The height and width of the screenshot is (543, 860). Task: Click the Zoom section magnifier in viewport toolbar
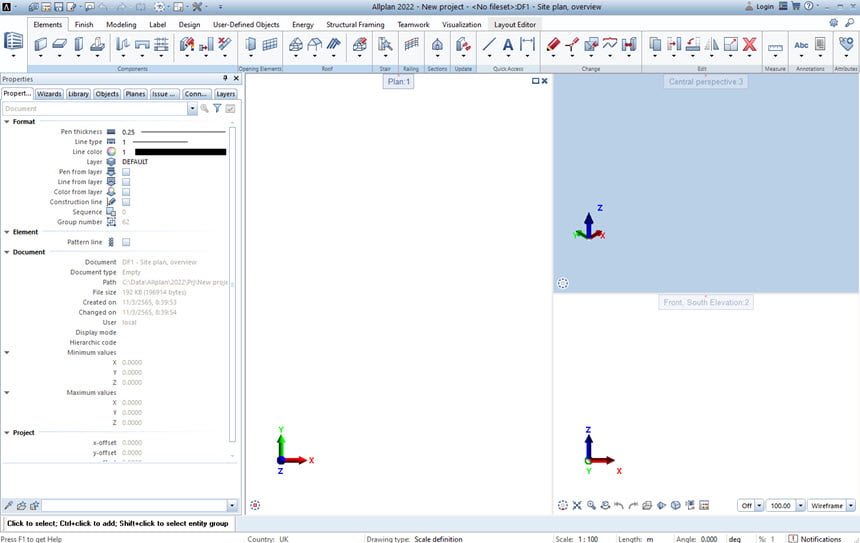(591, 505)
